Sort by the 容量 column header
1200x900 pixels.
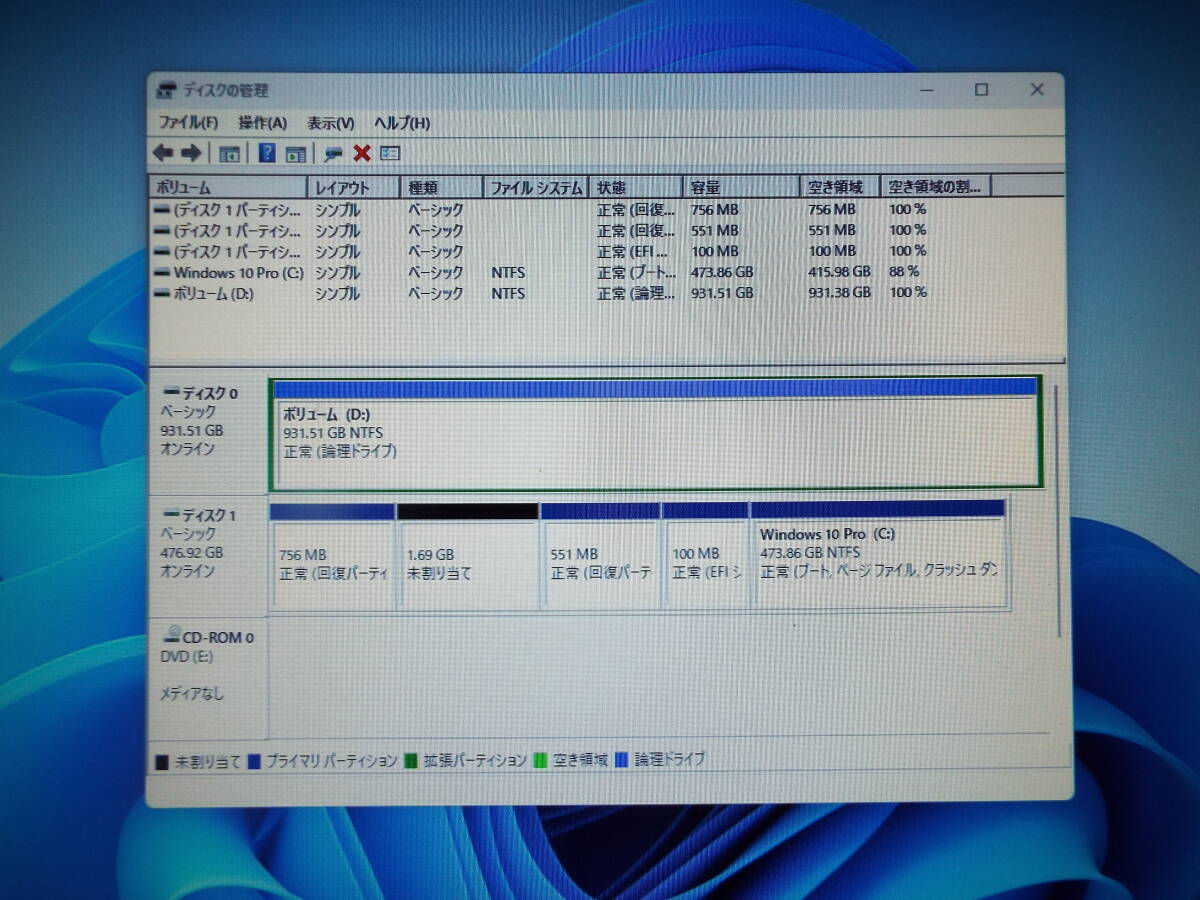tap(741, 187)
